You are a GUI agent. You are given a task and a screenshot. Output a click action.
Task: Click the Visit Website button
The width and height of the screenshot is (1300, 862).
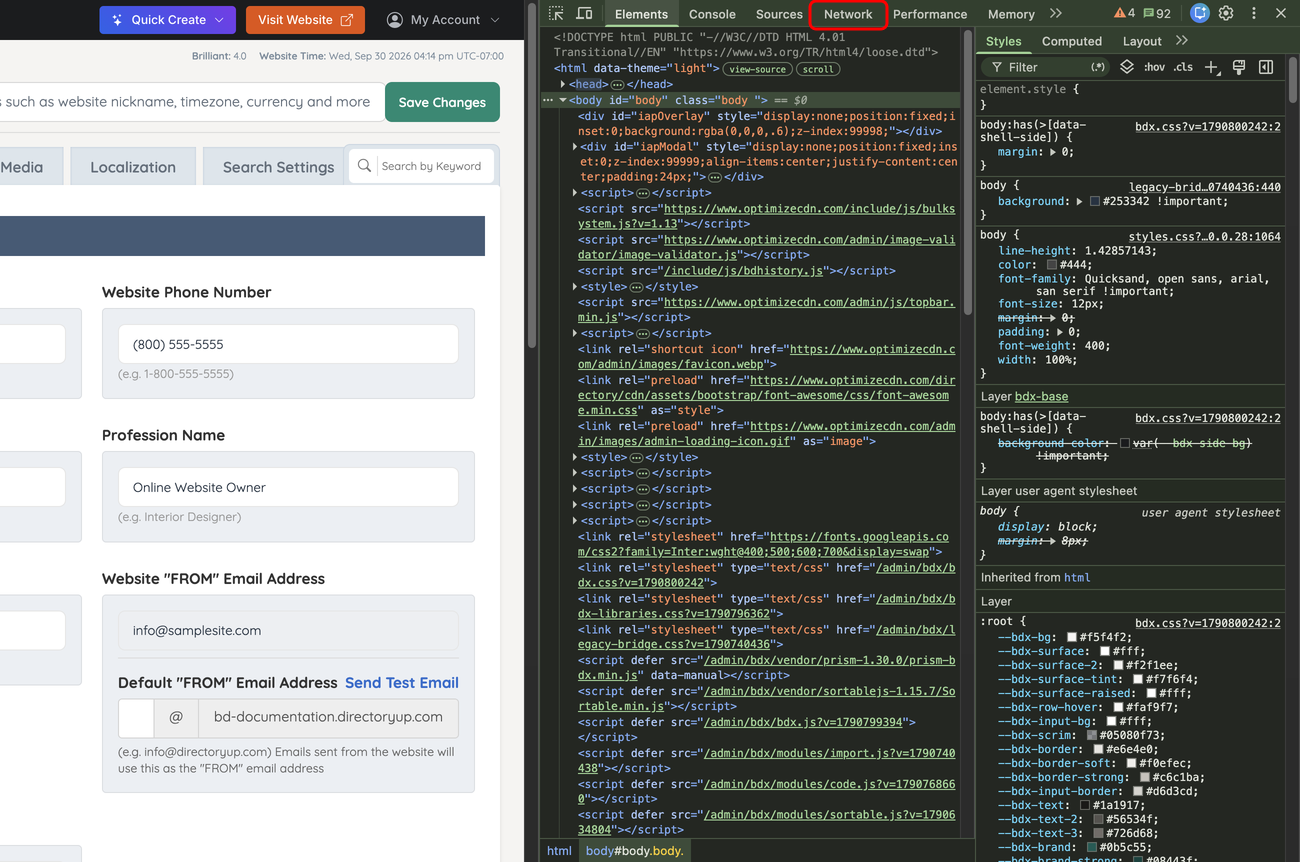305,20
